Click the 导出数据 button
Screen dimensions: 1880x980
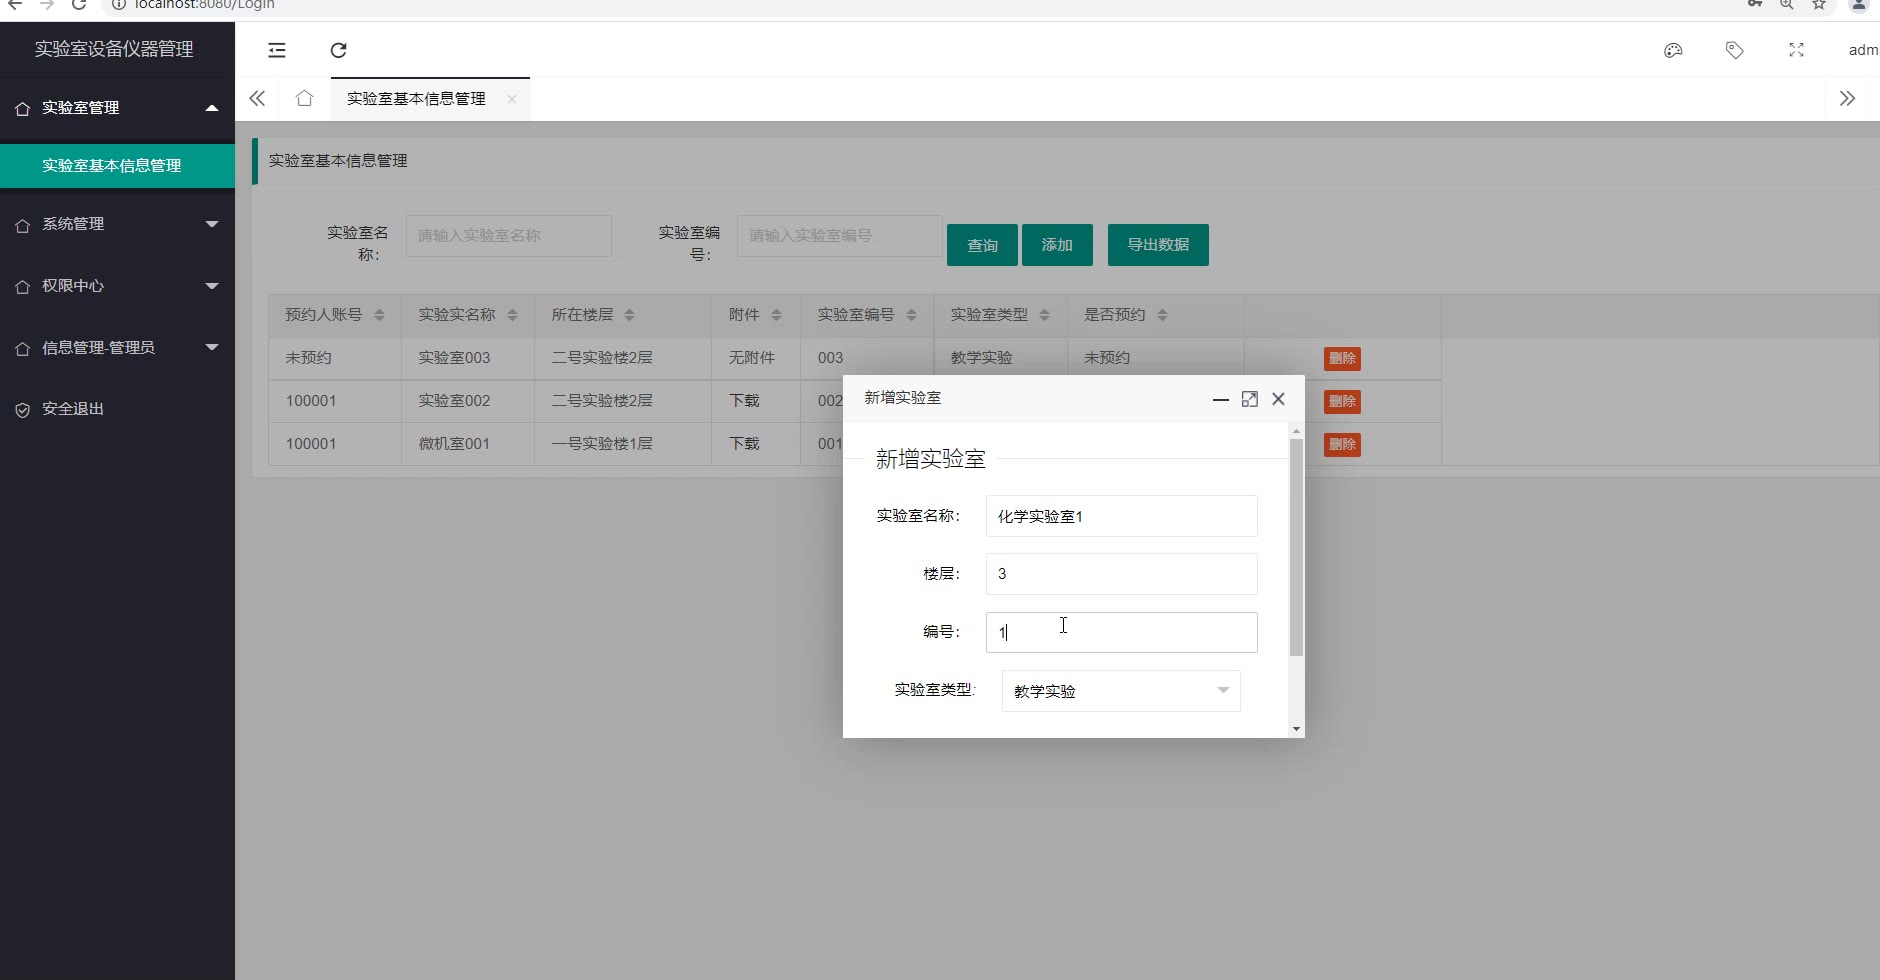pyautogui.click(x=1158, y=245)
